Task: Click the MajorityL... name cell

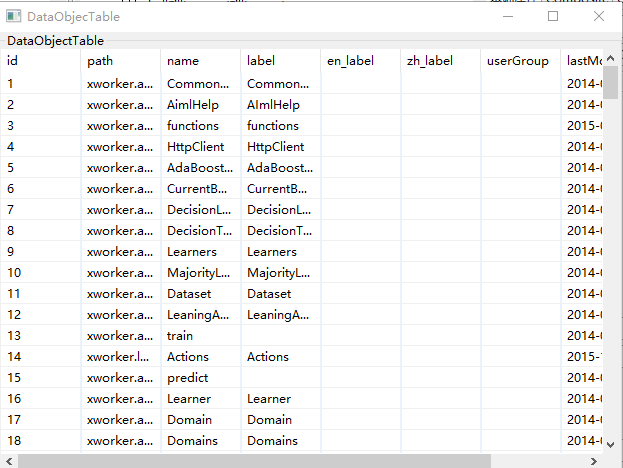Action: [201, 273]
